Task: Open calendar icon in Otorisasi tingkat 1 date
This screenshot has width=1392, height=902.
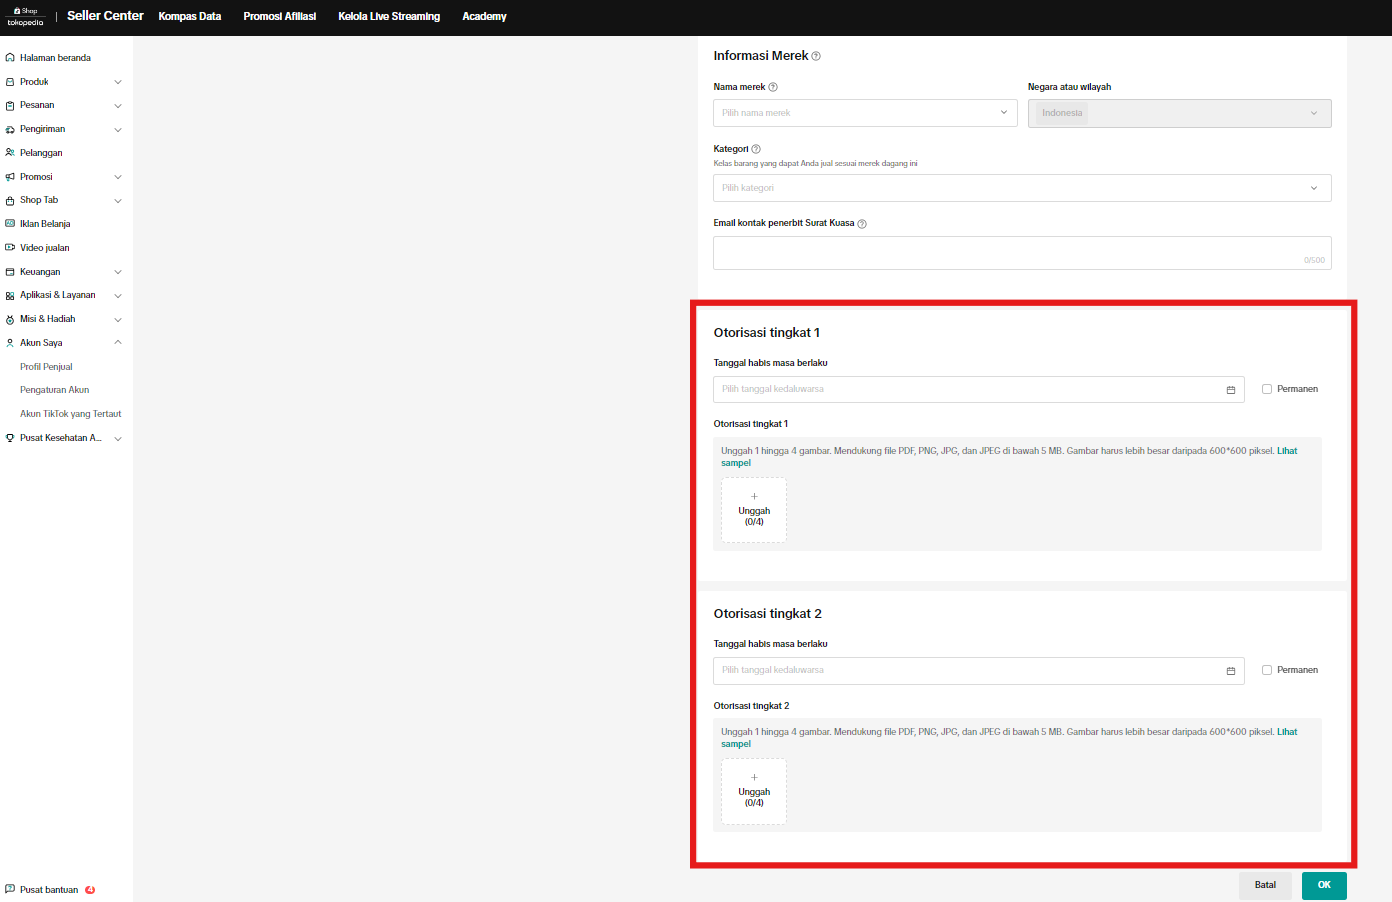Action: (x=1231, y=390)
